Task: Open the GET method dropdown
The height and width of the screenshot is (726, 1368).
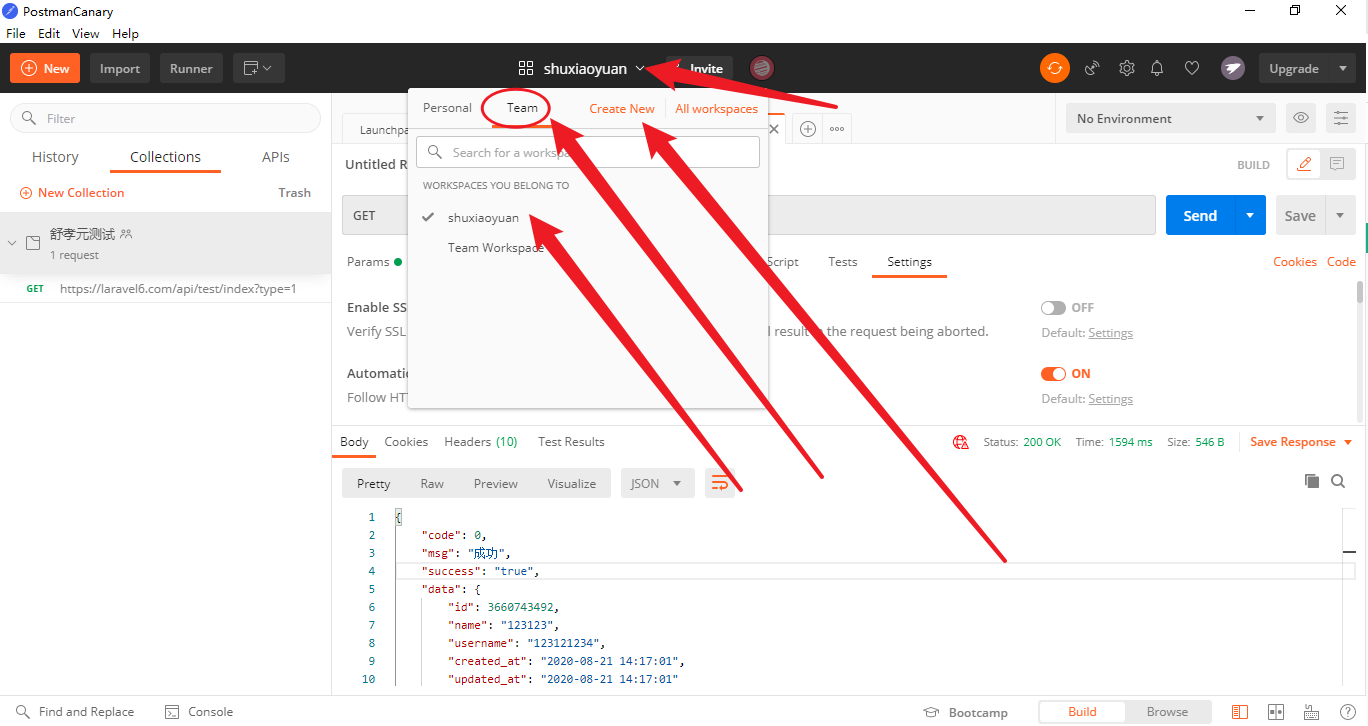Action: coord(375,215)
